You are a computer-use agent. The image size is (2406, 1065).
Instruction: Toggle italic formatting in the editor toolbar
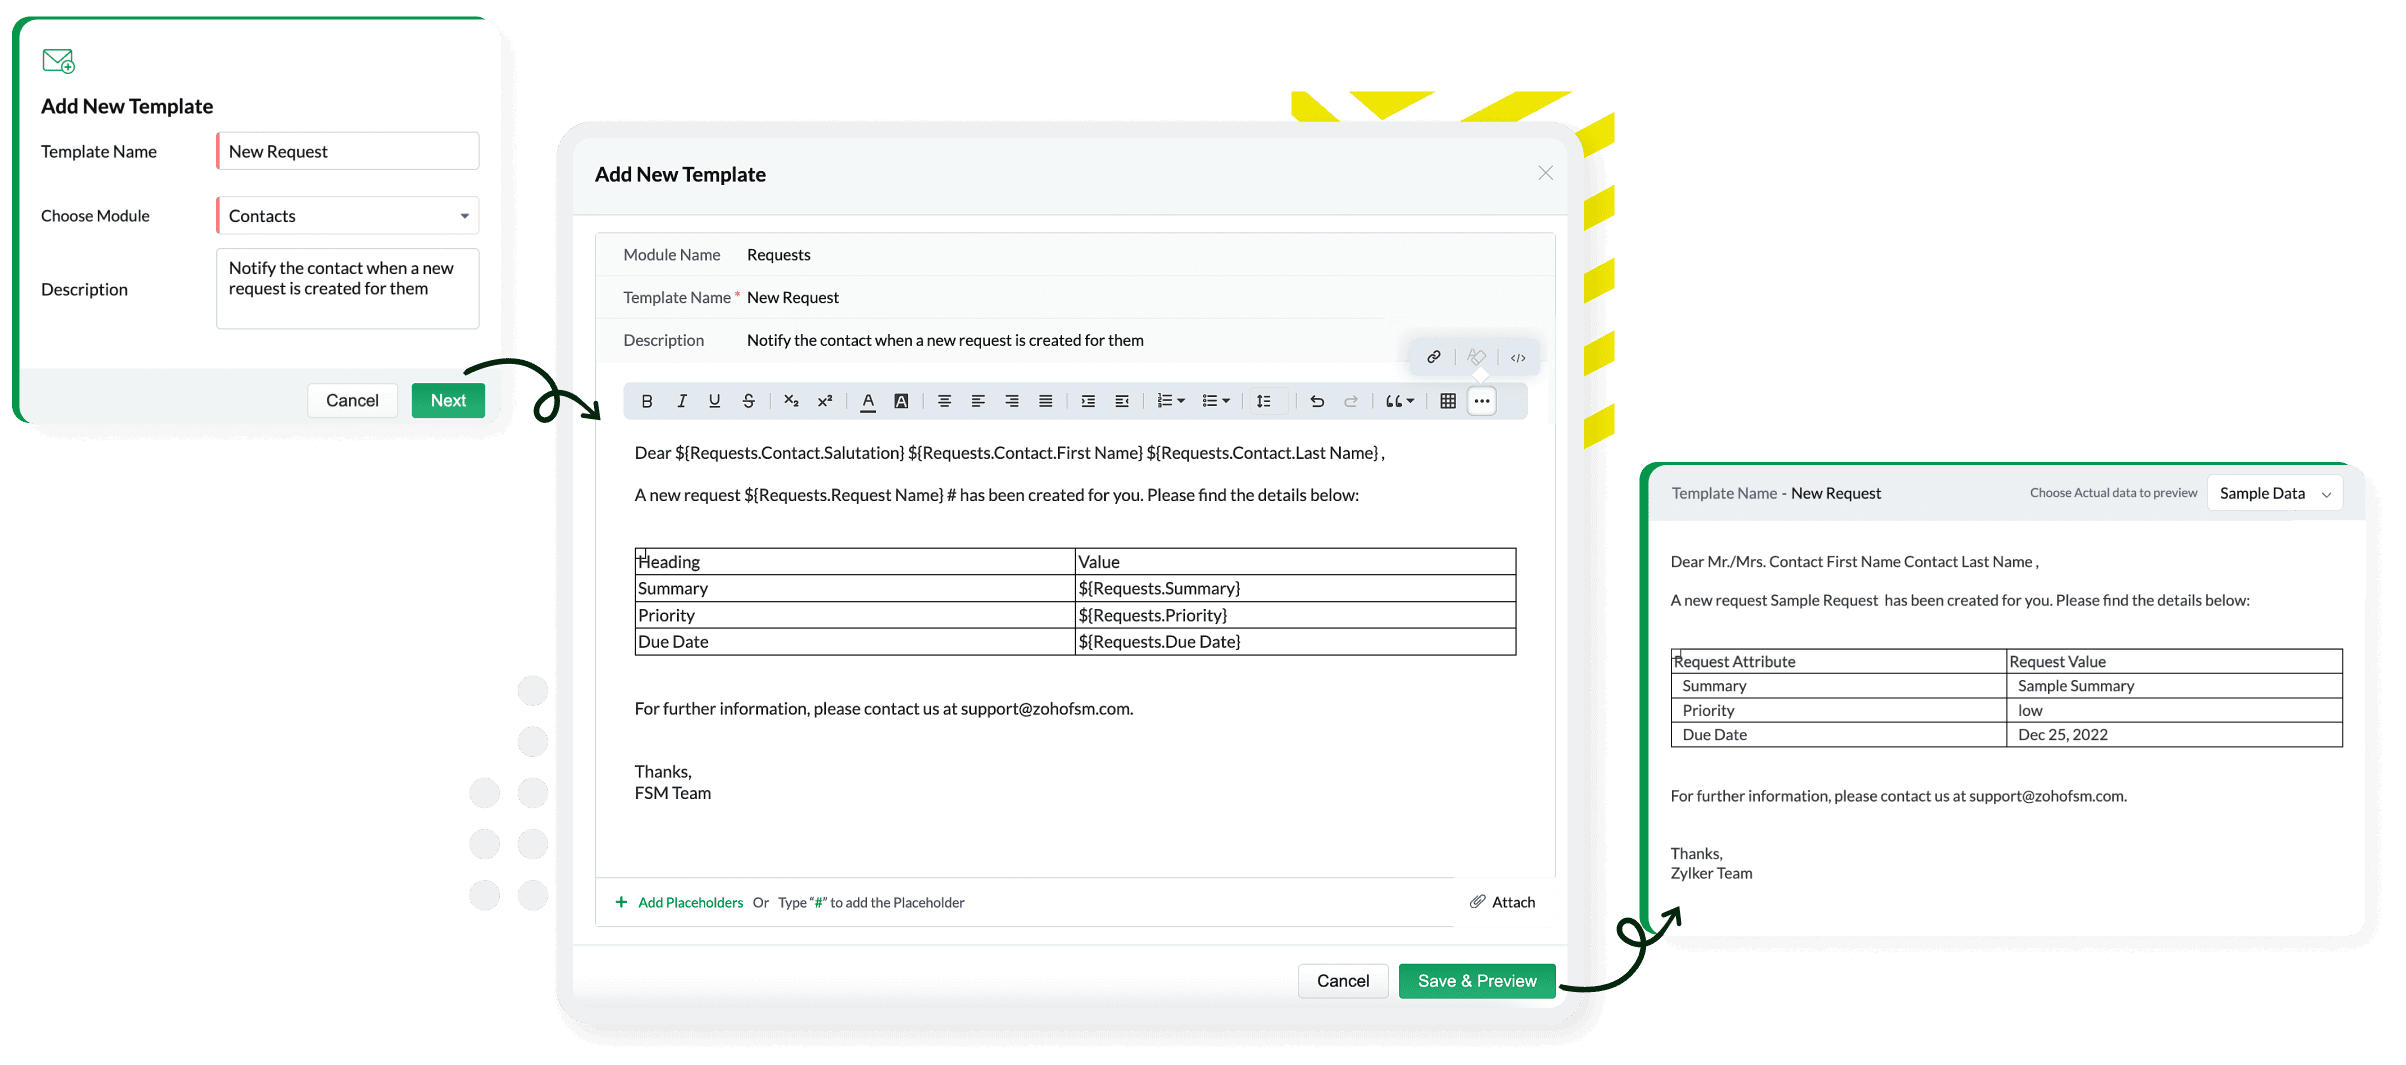click(681, 401)
